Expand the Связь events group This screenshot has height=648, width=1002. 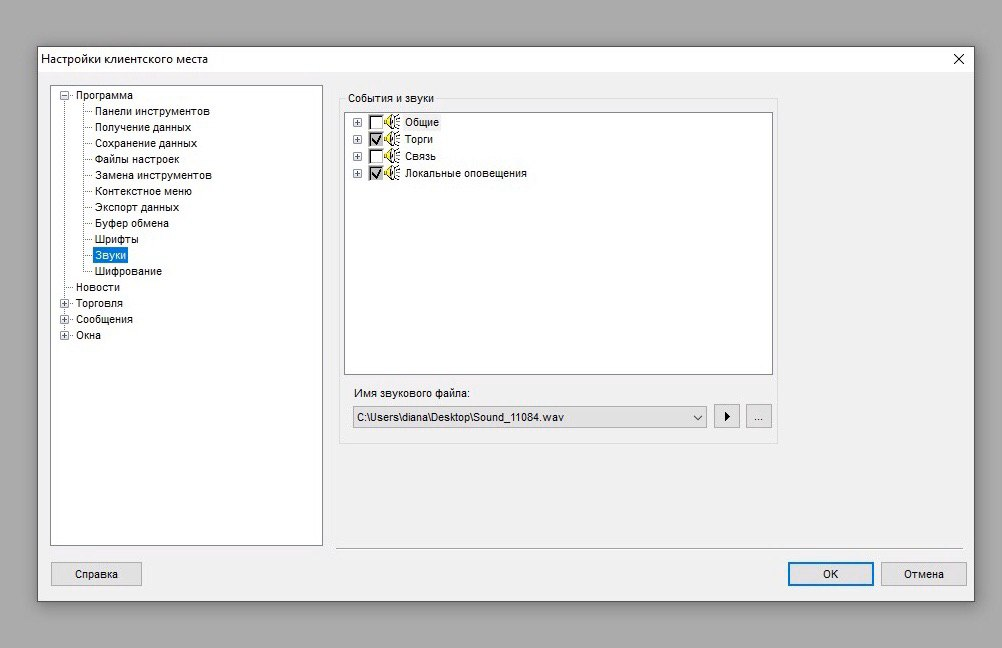[x=357, y=157]
